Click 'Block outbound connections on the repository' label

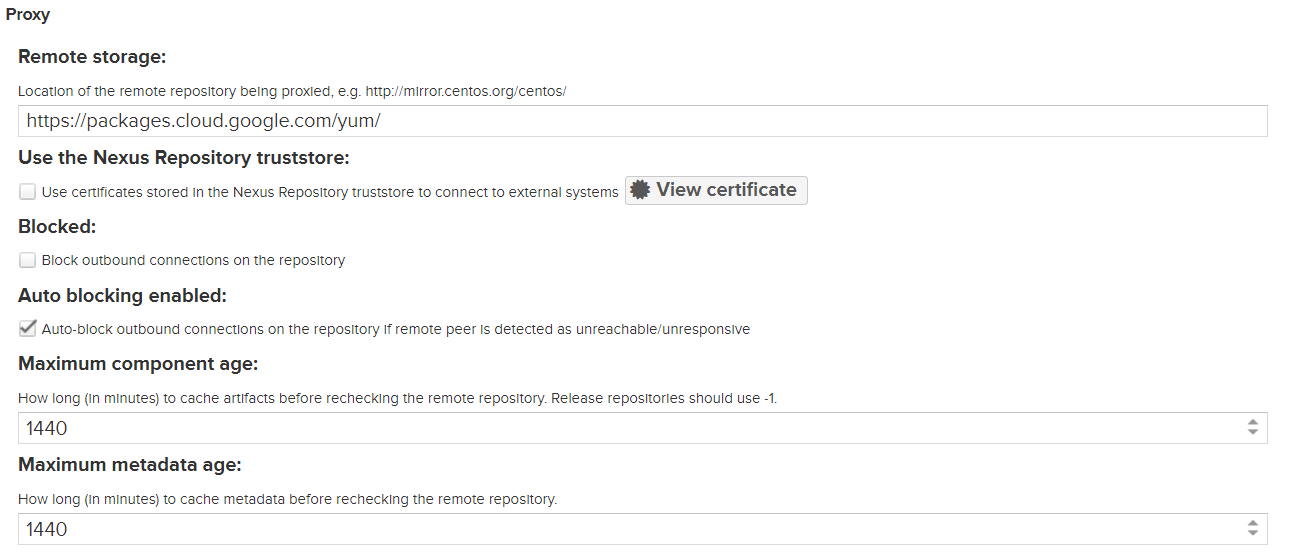pos(193,260)
